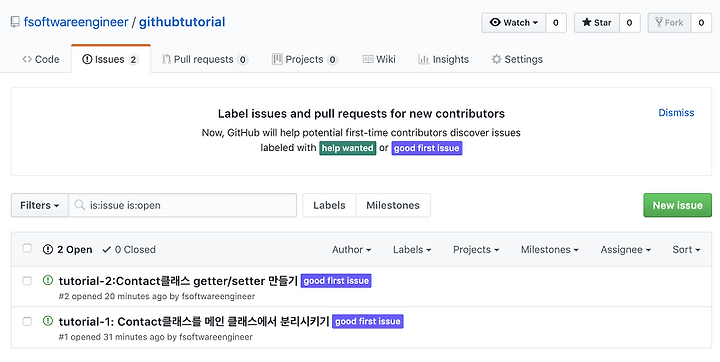Open the Watch dropdown
Screen dimensions: 720x362
click(514, 23)
